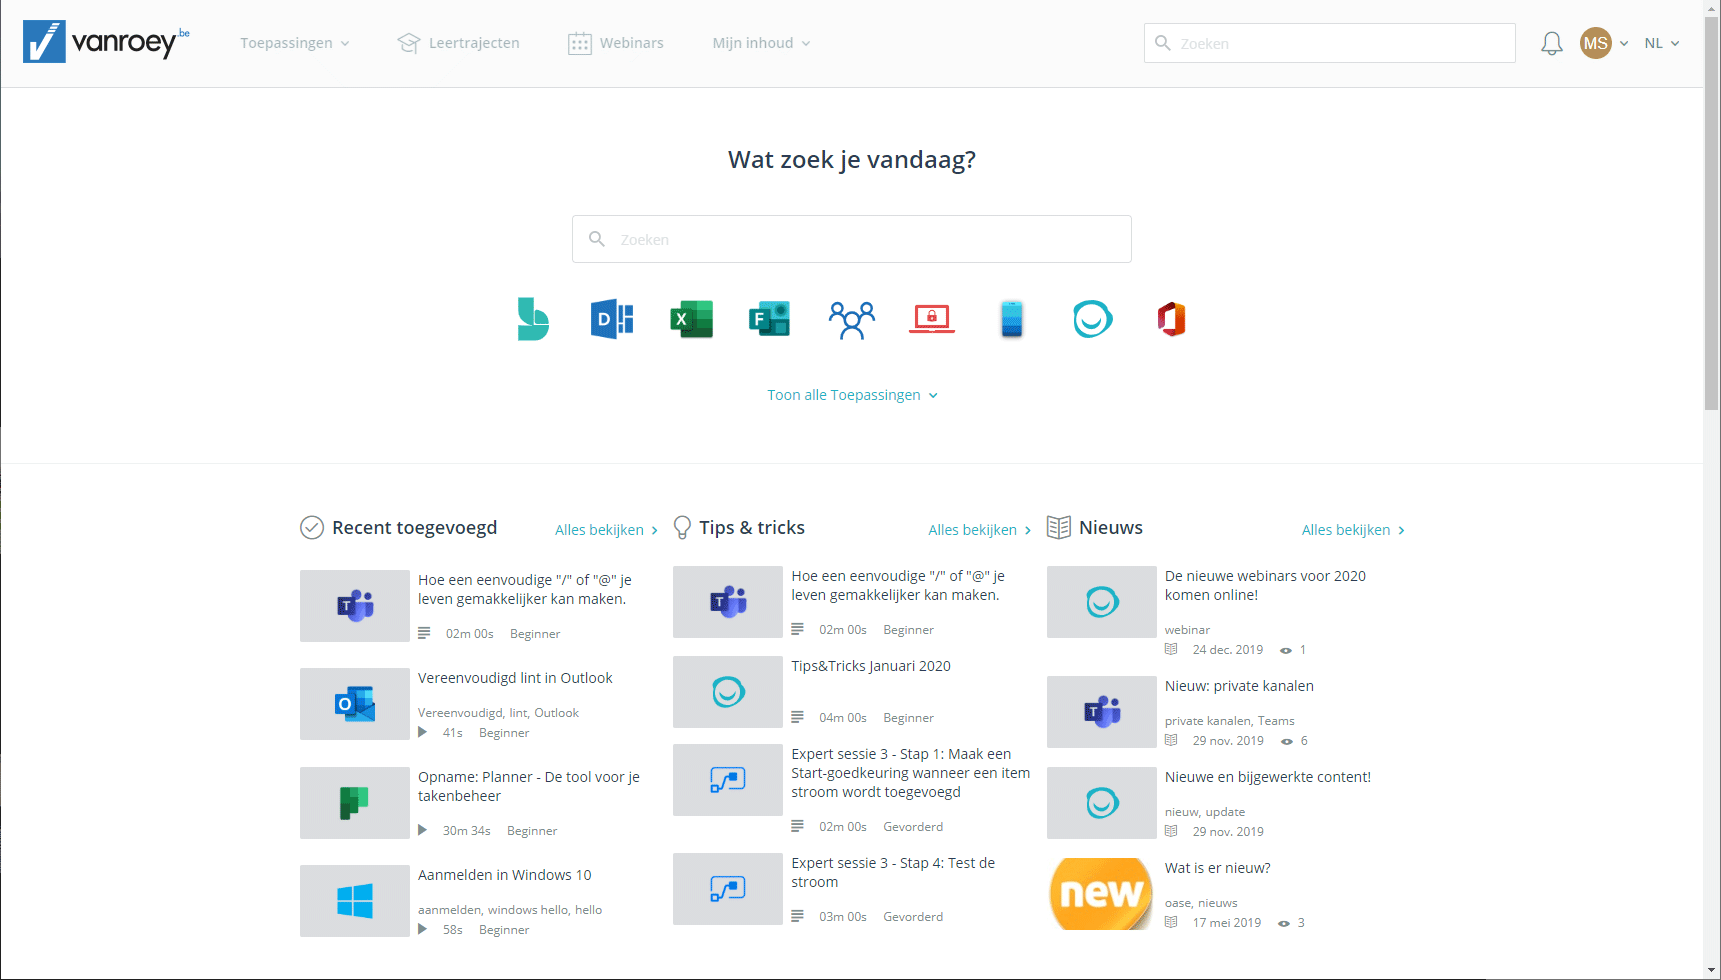This screenshot has width=1721, height=980.
Task: Open Teams thumbnail in Tips & tricks
Action: click(x=728, y=602)
